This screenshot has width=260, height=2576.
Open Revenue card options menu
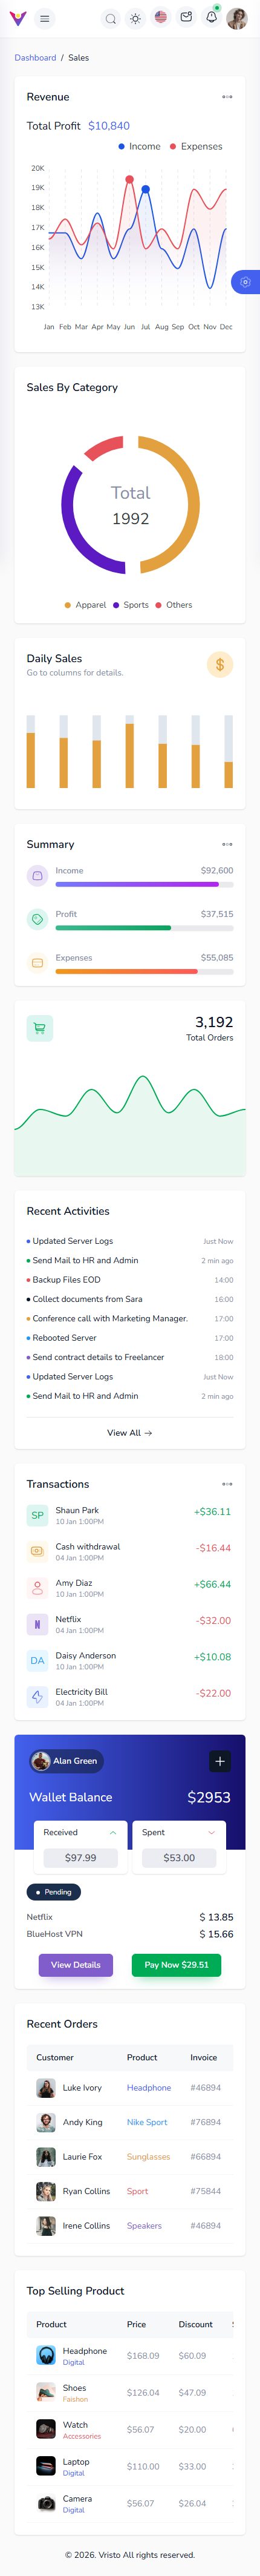pyautogui.click(x=227, y=97)
